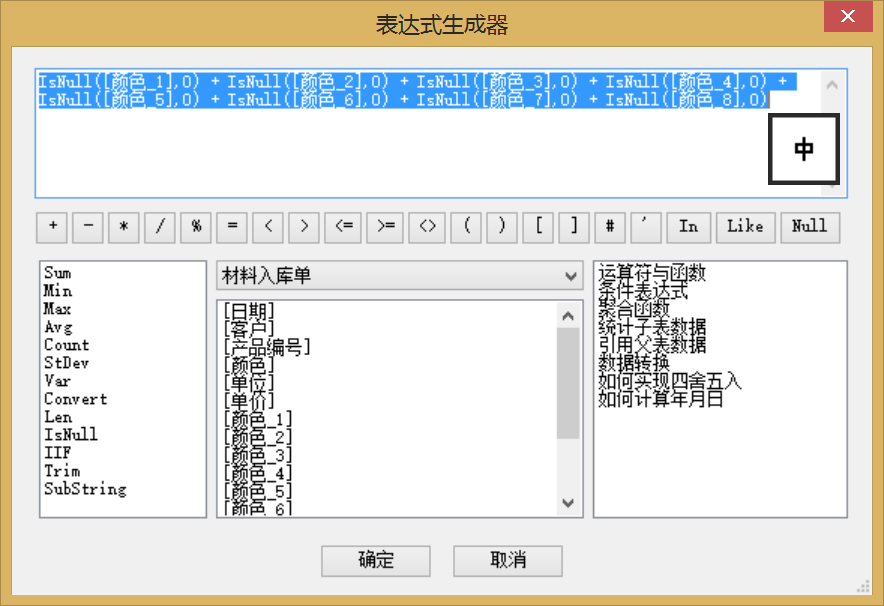Click the 取消 cancel button
The height and width of the screenshot is (606, 884).
(508, 561)
